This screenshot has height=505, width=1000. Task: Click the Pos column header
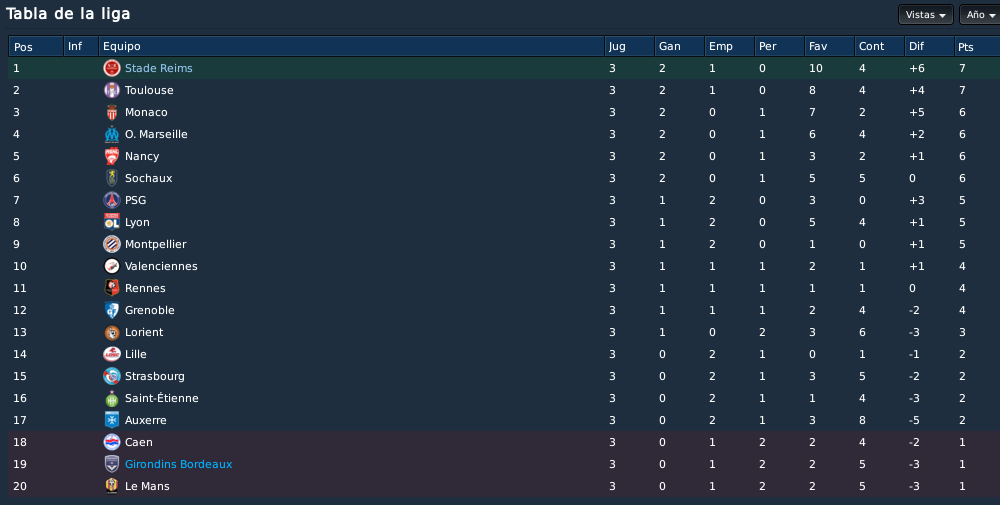36,47
